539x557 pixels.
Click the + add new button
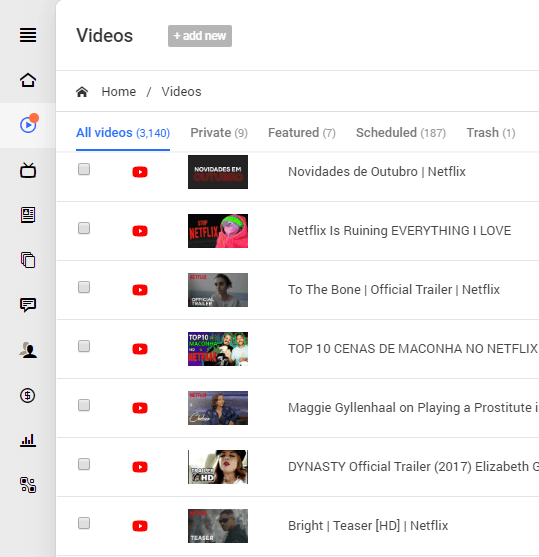(x=200, y=36)
